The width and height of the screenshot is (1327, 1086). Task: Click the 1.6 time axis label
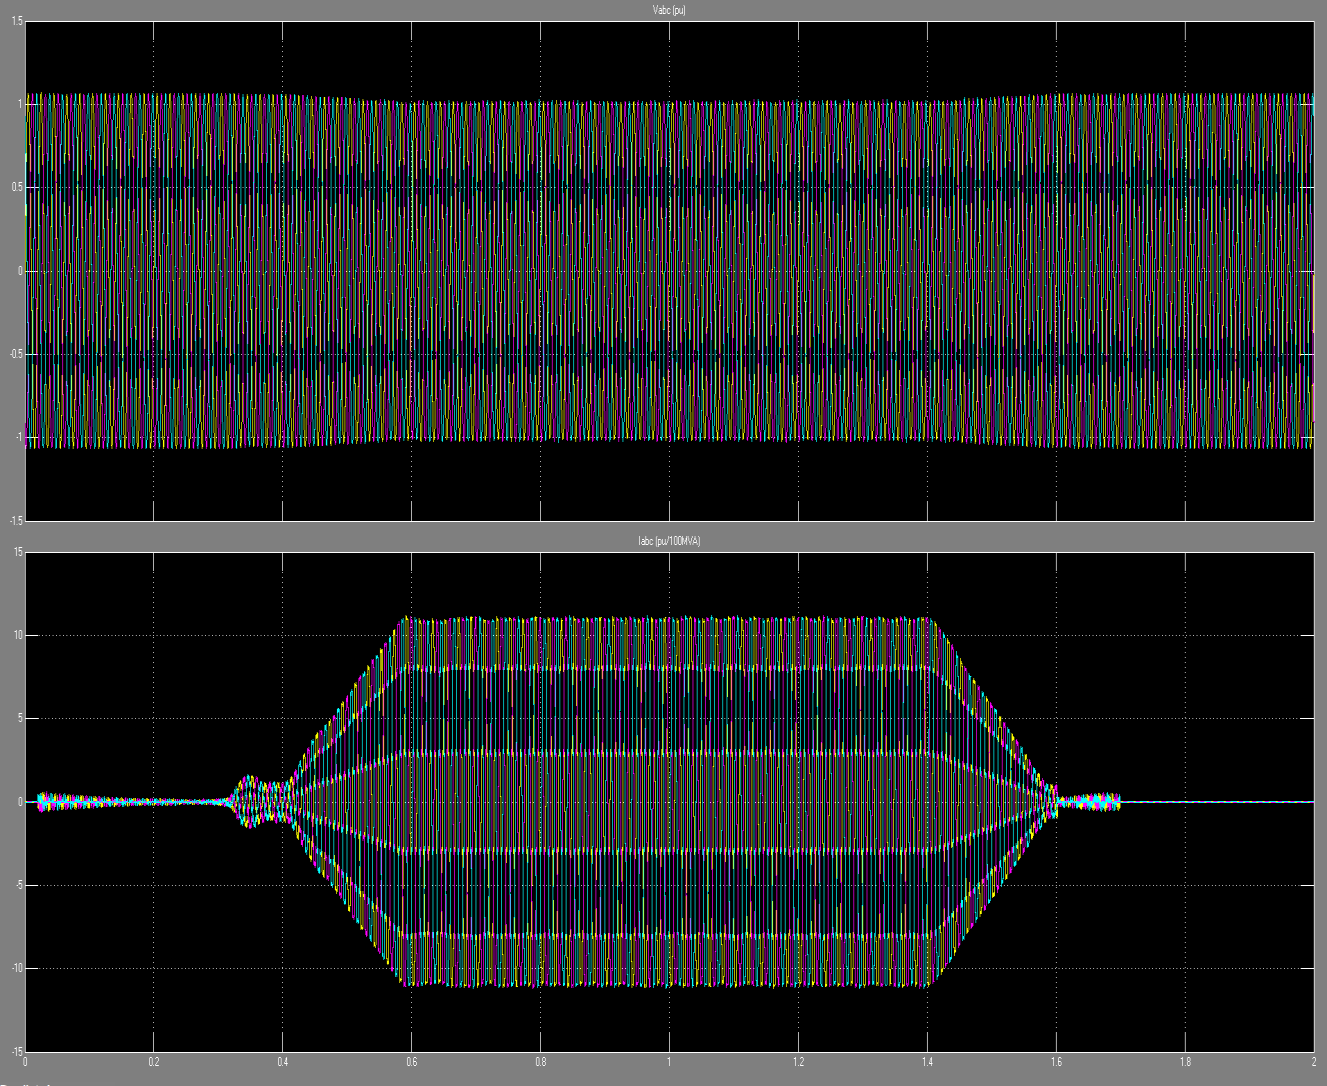click(x=1056, y=1062)
